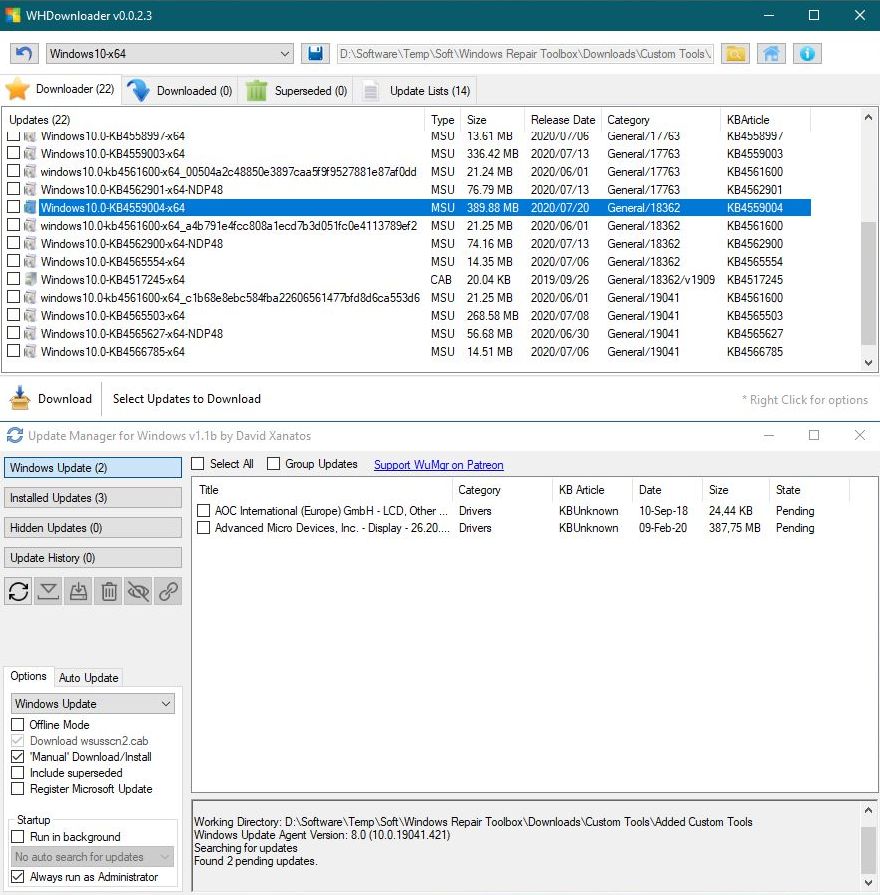Tick the Include superseded checkbox

click(x=18, y=773)
